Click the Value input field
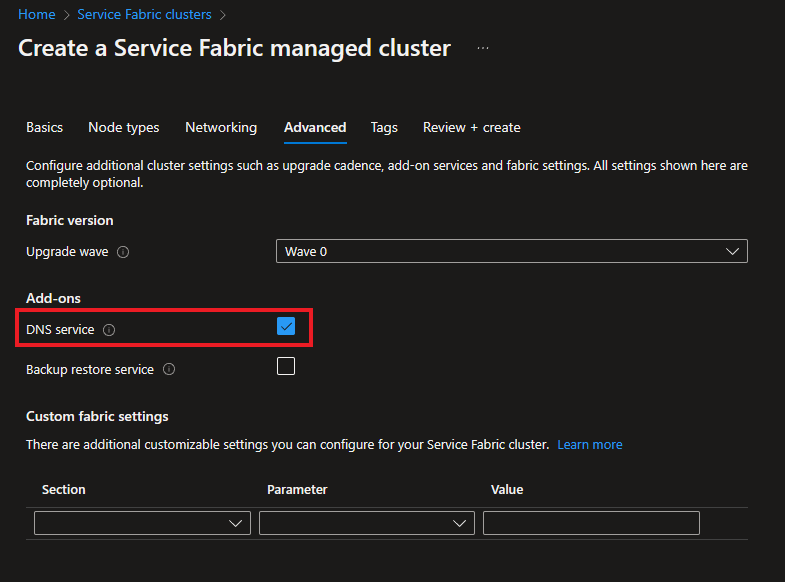The height and width of the screenshot is (582, 785). point(591,523)
